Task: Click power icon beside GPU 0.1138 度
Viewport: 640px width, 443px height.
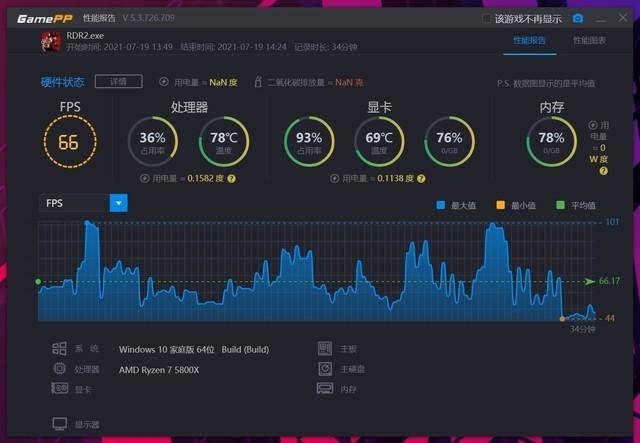Action: coord(334,178)
